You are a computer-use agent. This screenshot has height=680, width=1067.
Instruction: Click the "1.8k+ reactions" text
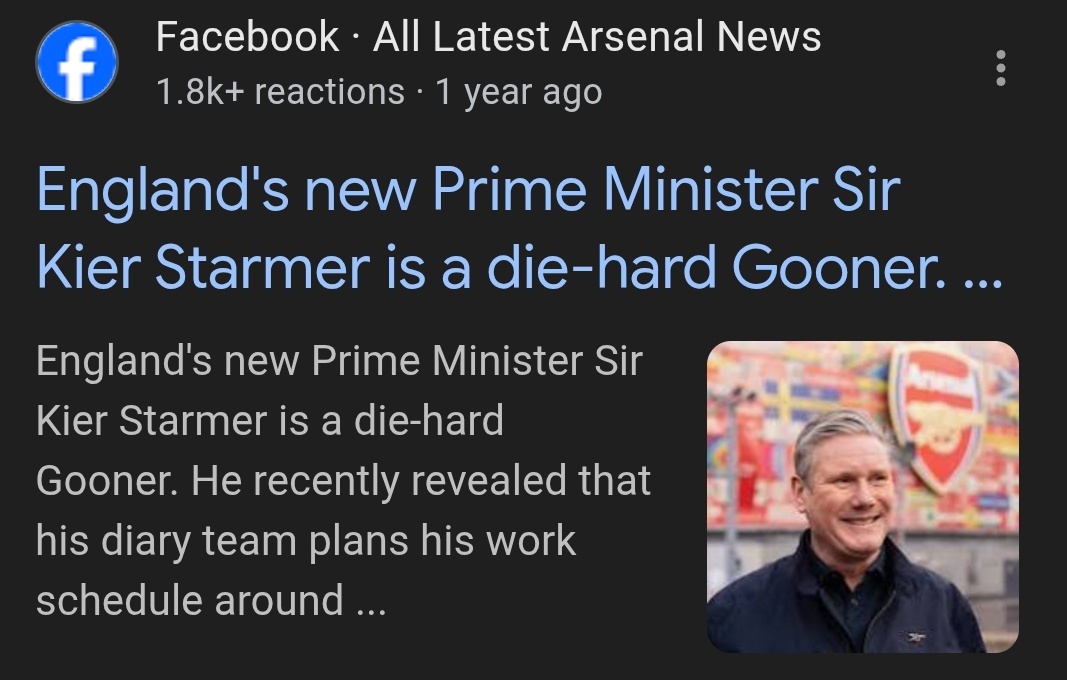coord(280,92)
